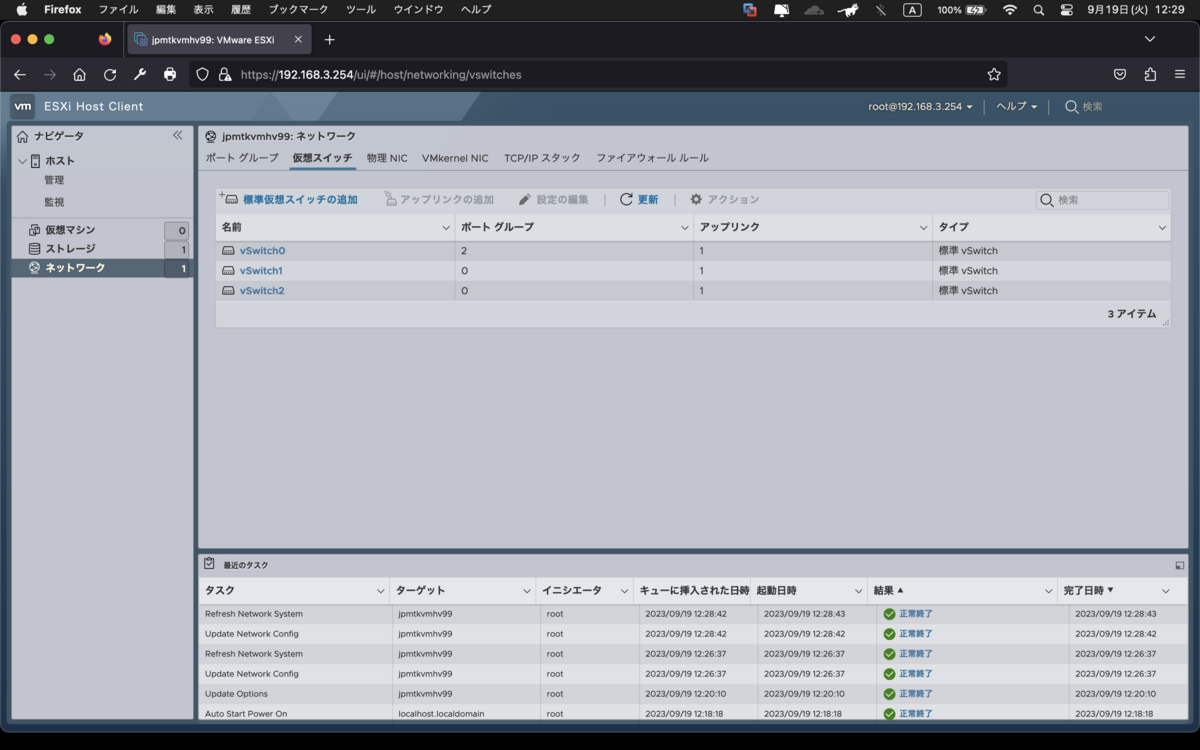Screen dimensions: 1200x750
Task: Click the vSwitch1 switch icon
Action: tap(228, 271)
